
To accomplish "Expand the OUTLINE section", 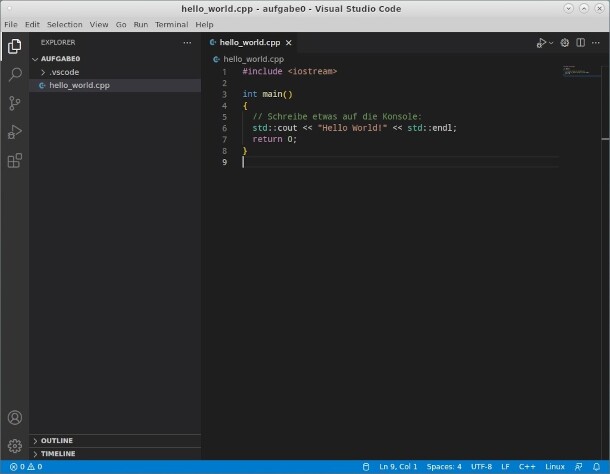I will 115,441.
